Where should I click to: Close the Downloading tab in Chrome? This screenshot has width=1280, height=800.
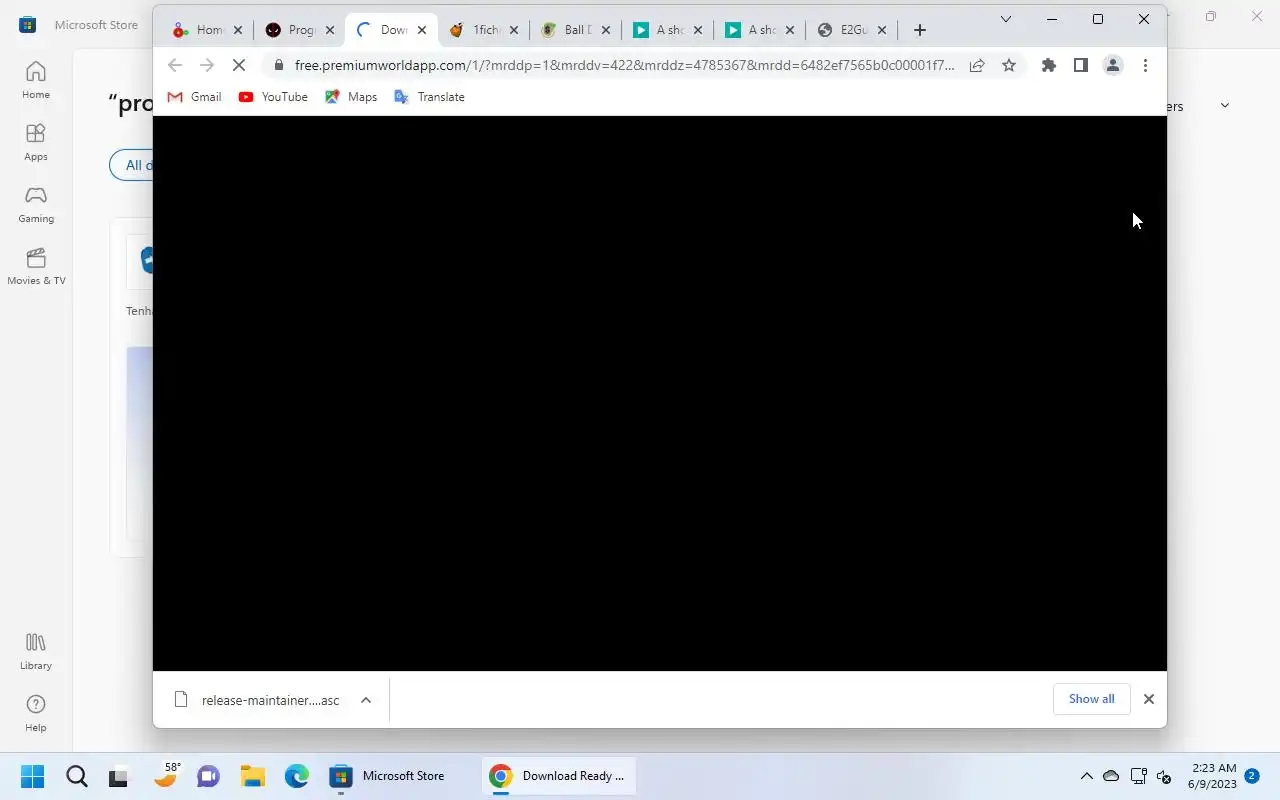click(x=421, y=30)
